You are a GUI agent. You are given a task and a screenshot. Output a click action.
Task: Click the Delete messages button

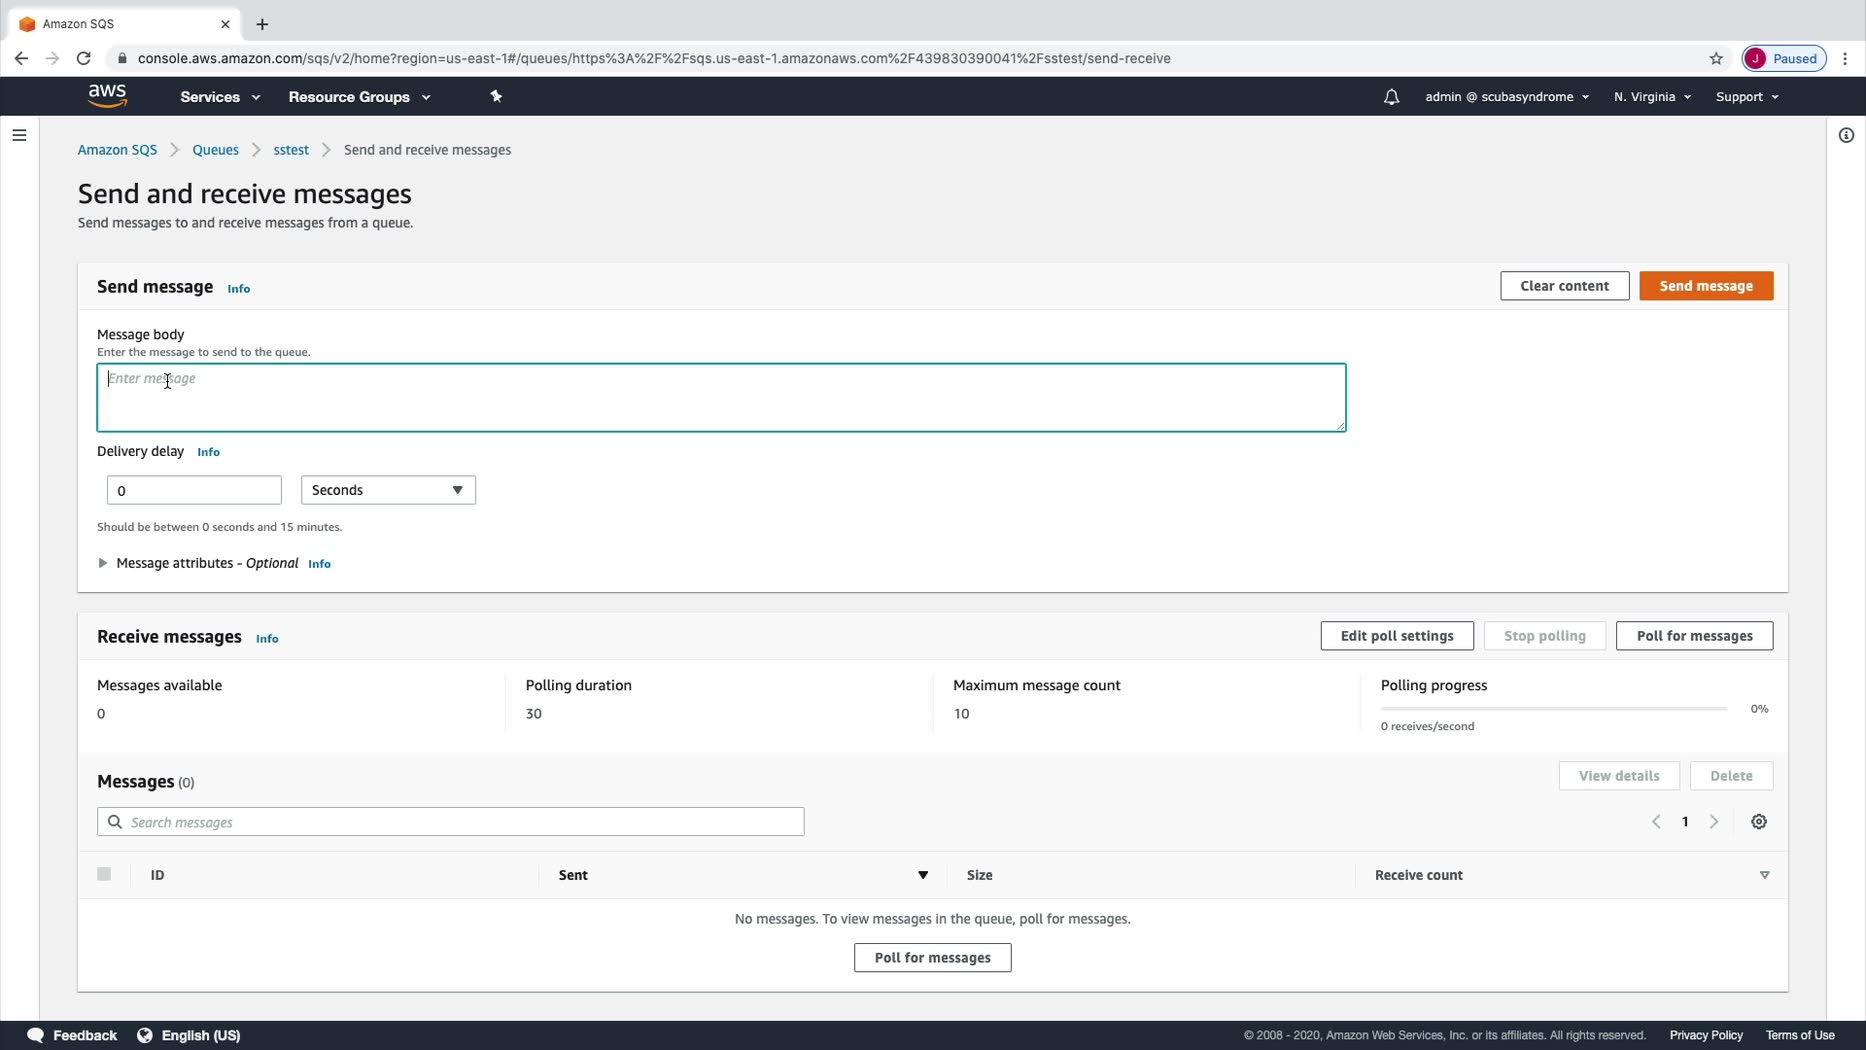[x=1731, y=776]
